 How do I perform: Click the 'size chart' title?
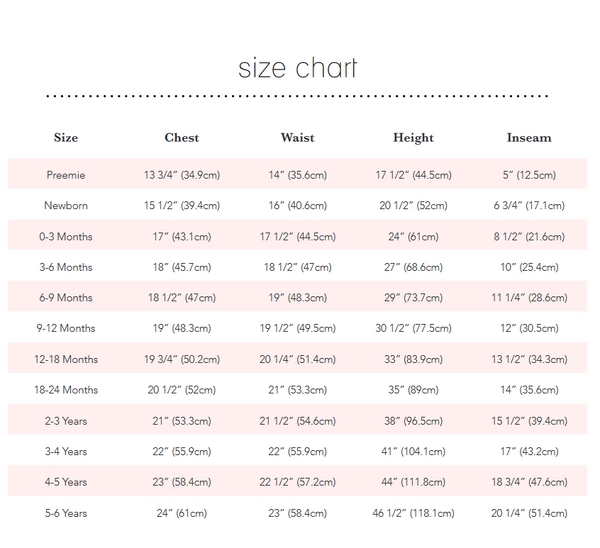298,68
